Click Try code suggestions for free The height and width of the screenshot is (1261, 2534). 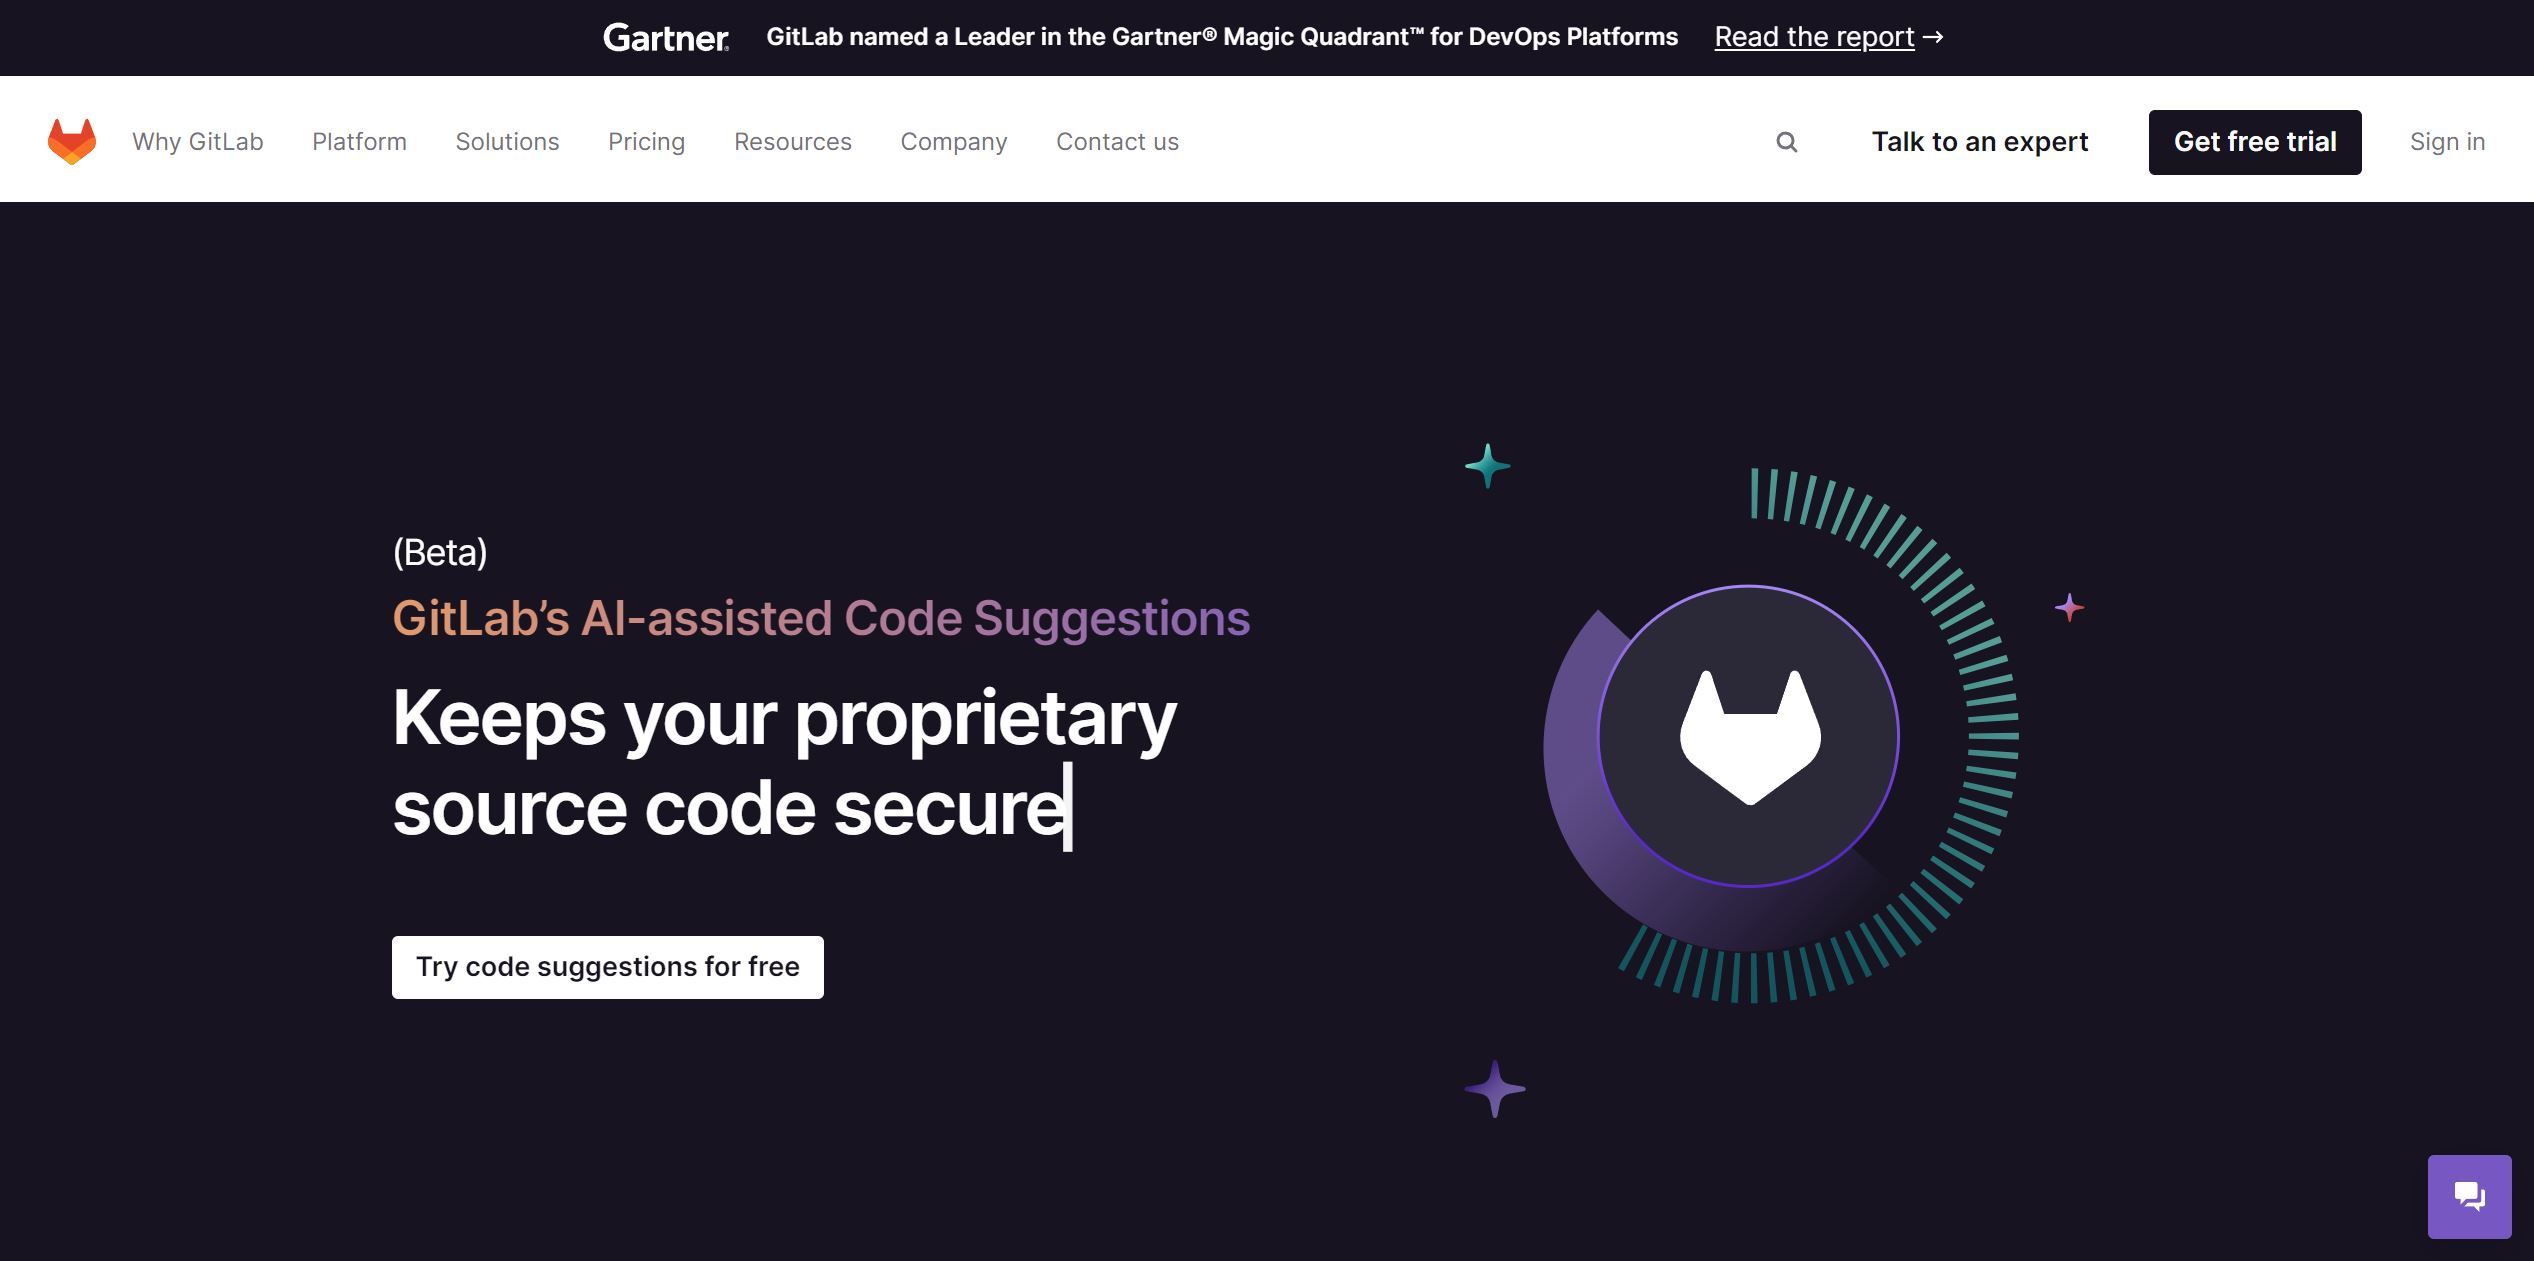(607, 966)
